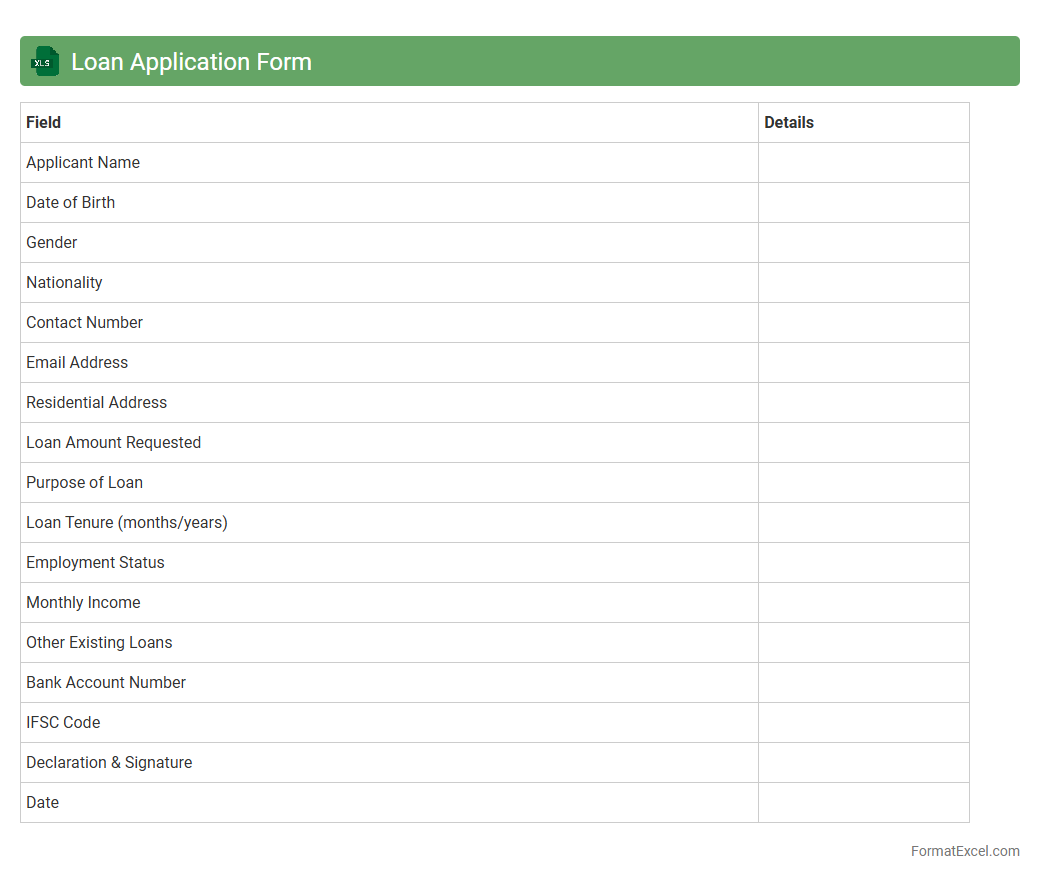Open the FormatExcel.com link
1040x880 pixels.
(x=964, y=851)
